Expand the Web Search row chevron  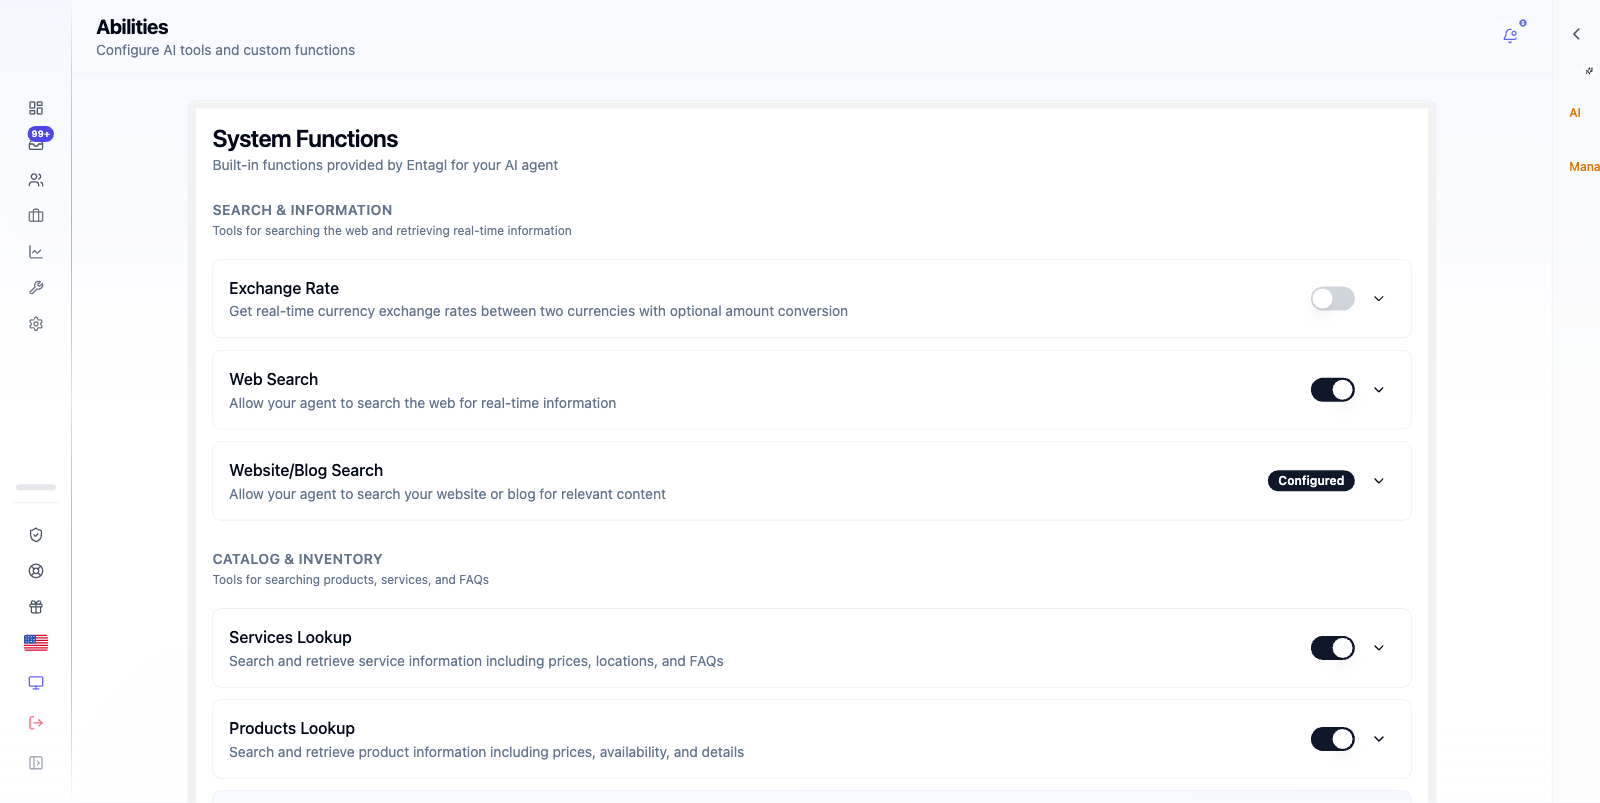pos(1379,390)
